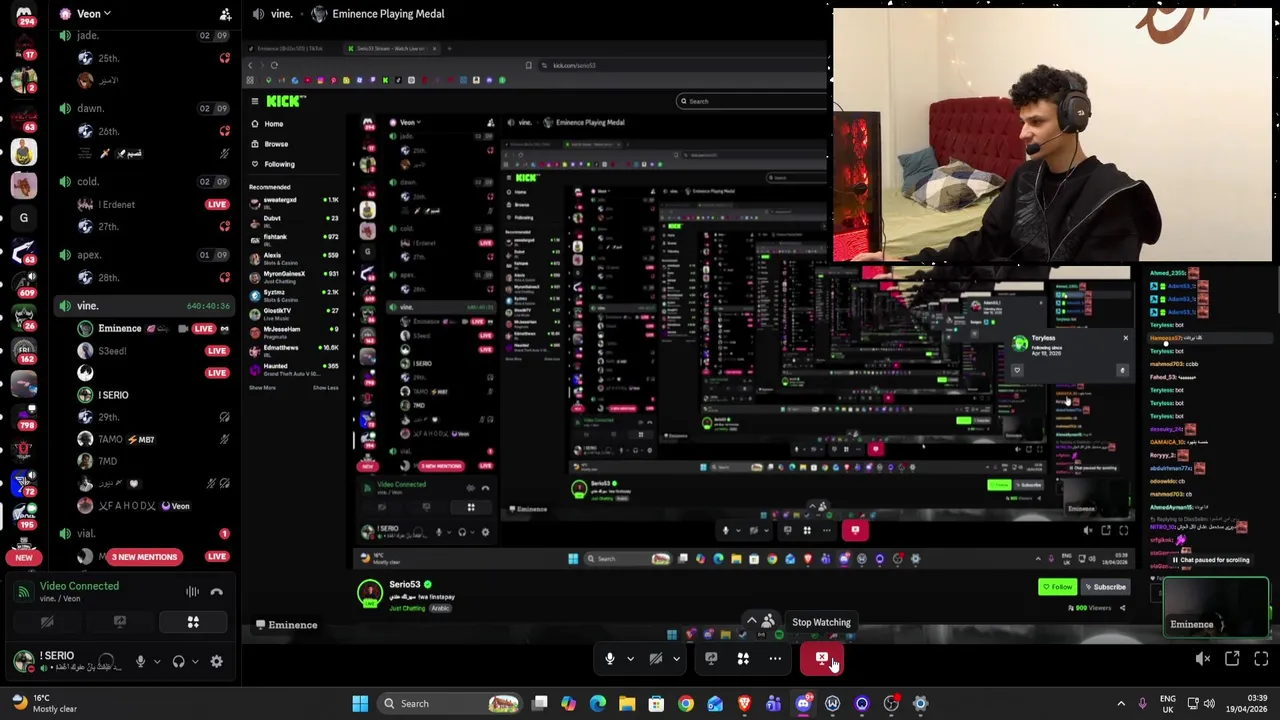1280x720 pixels.
Task: Click the invite people icon beside Veon
Action: 225,14
